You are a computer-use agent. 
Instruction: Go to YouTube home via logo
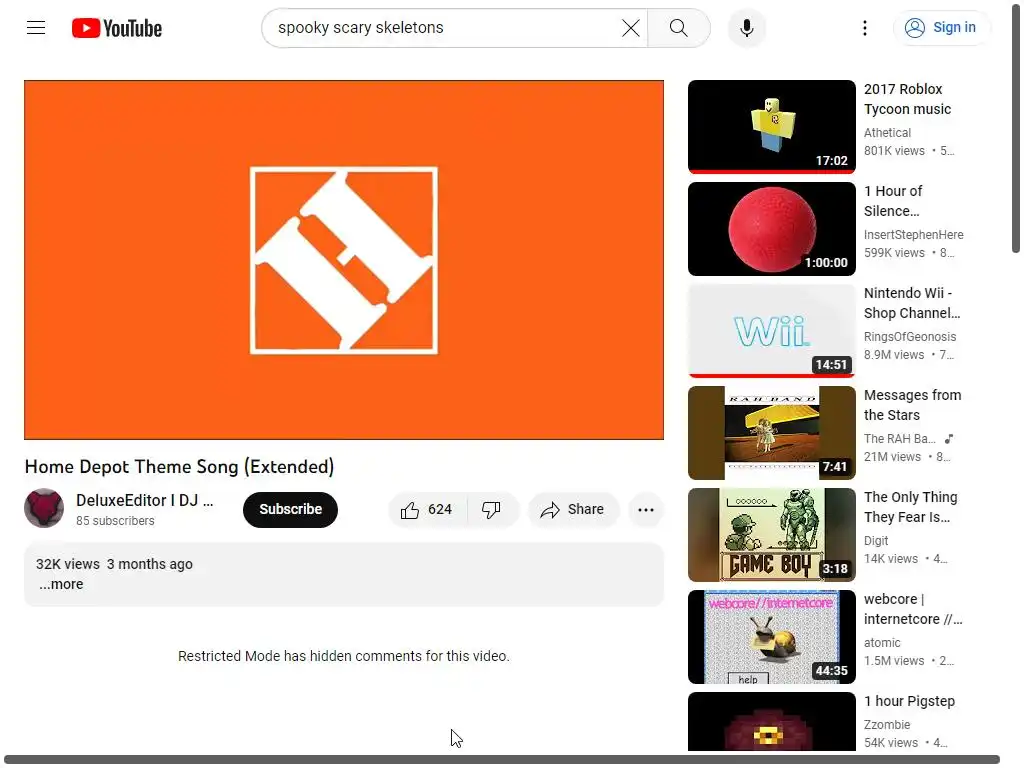[x=117, y=28]
